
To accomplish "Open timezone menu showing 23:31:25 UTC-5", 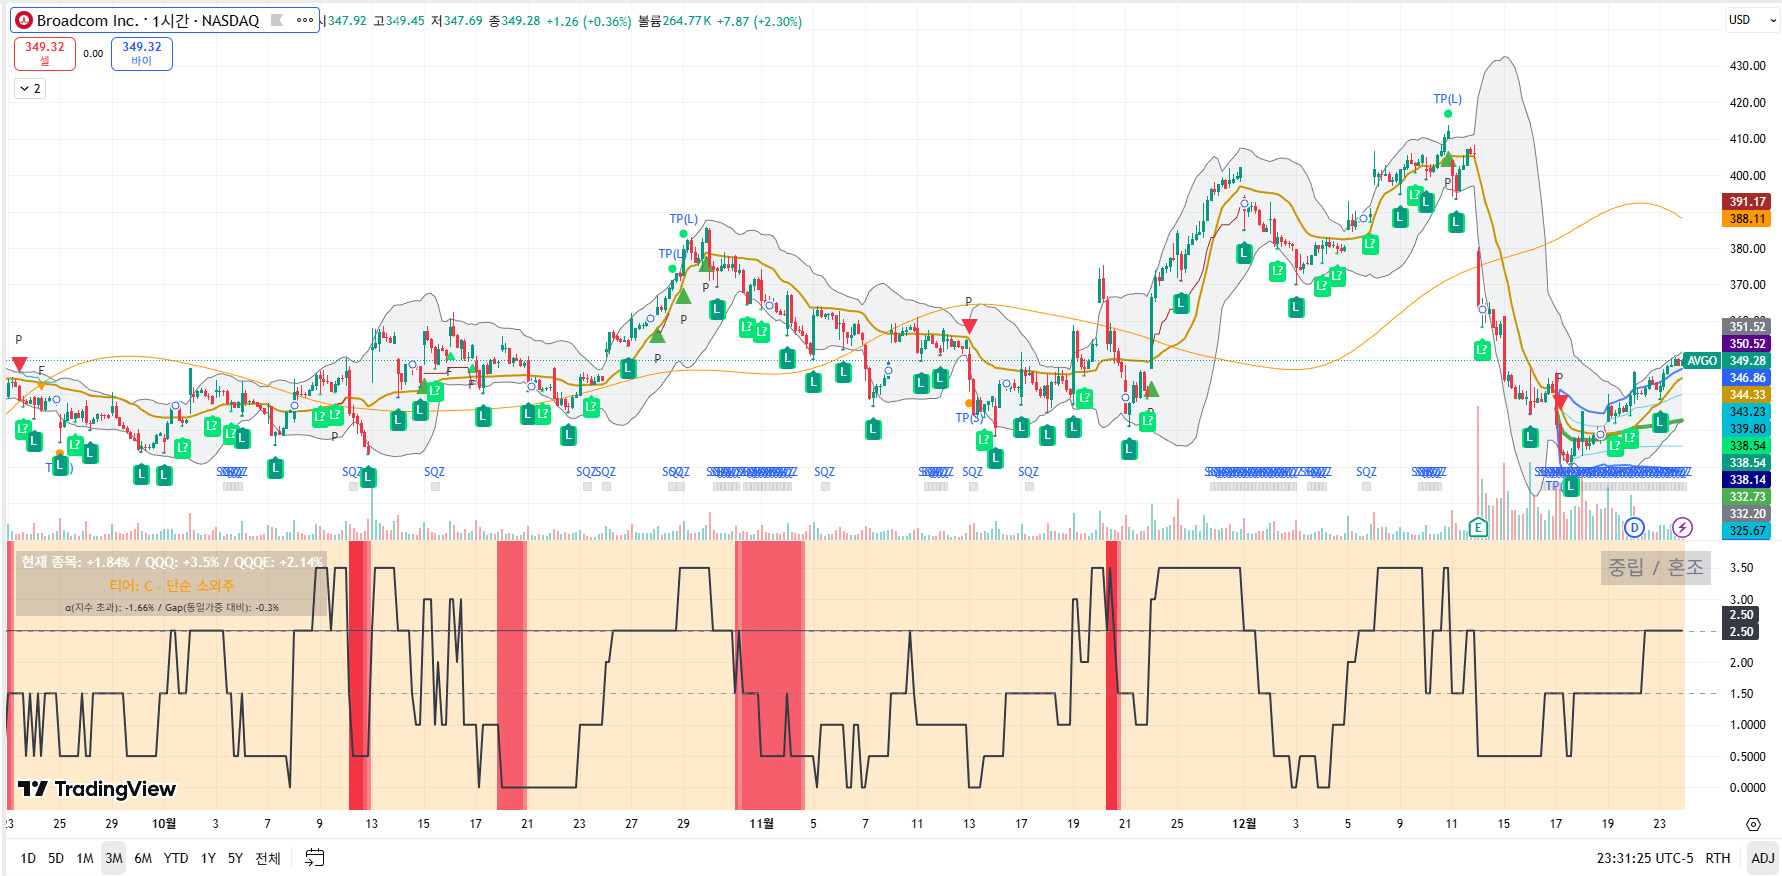I will pyautogui.click(x=1645, y=858).
